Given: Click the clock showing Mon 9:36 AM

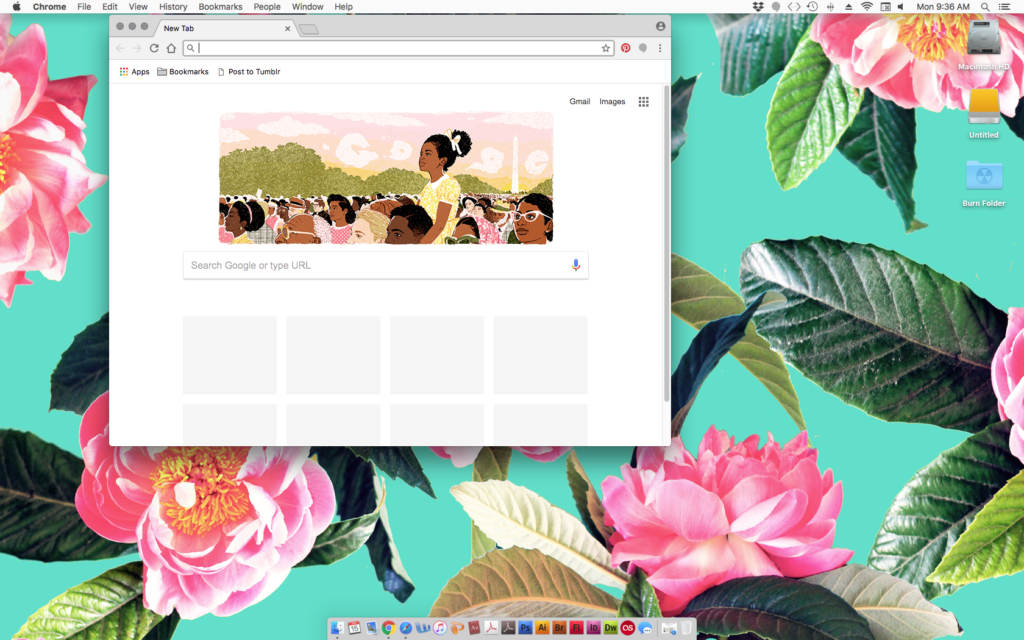Looking at the screenshot, I should pos(942,7).
